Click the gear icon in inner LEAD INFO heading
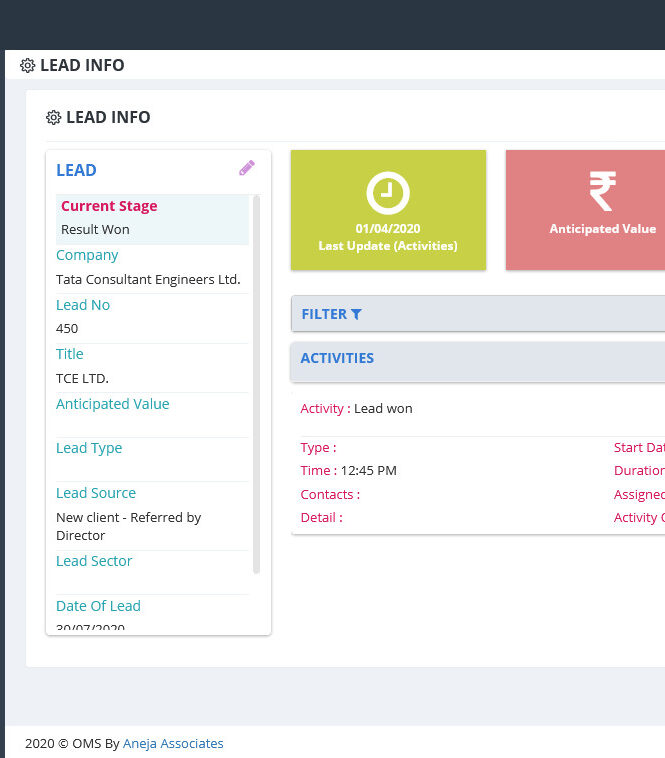 [53, 118]
